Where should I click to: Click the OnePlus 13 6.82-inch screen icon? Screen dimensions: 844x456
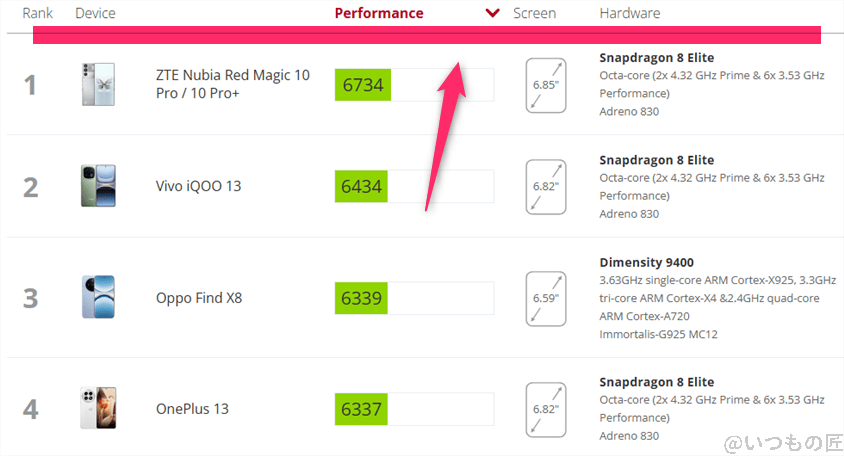(546, 408)
